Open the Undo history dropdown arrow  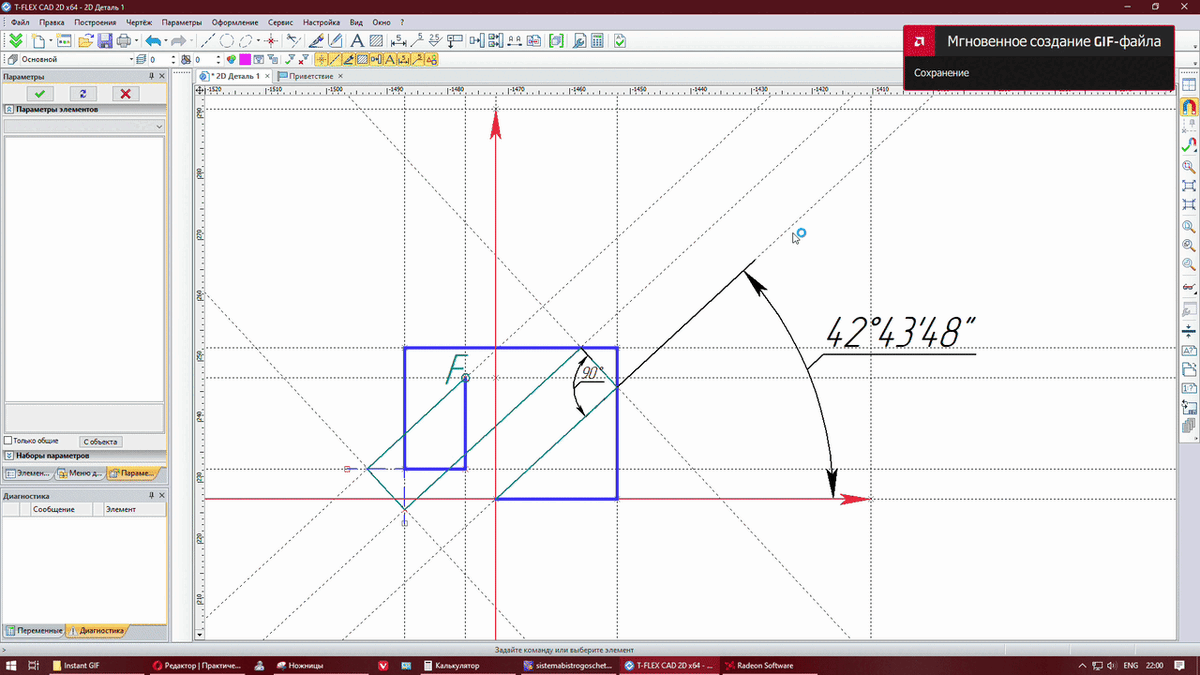(x=166, y=41)
